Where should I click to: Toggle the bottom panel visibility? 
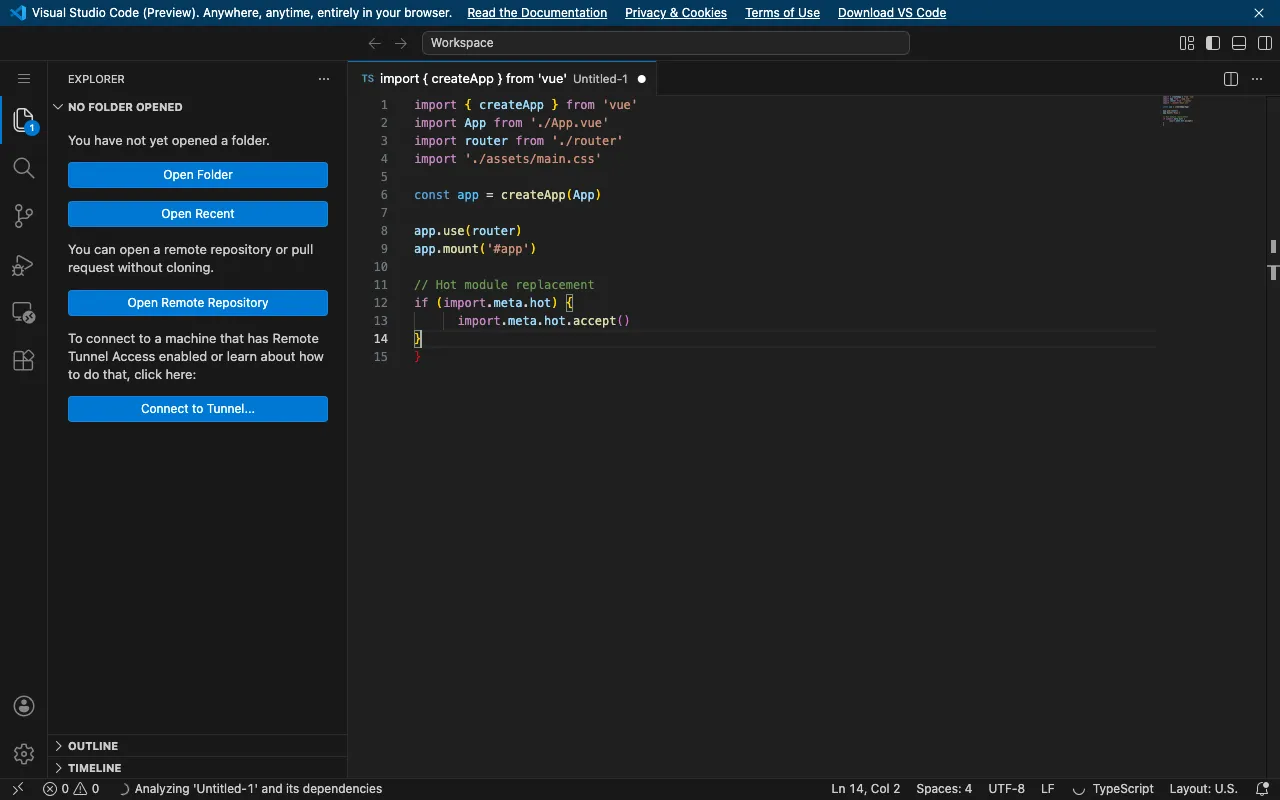[1239, 43]
